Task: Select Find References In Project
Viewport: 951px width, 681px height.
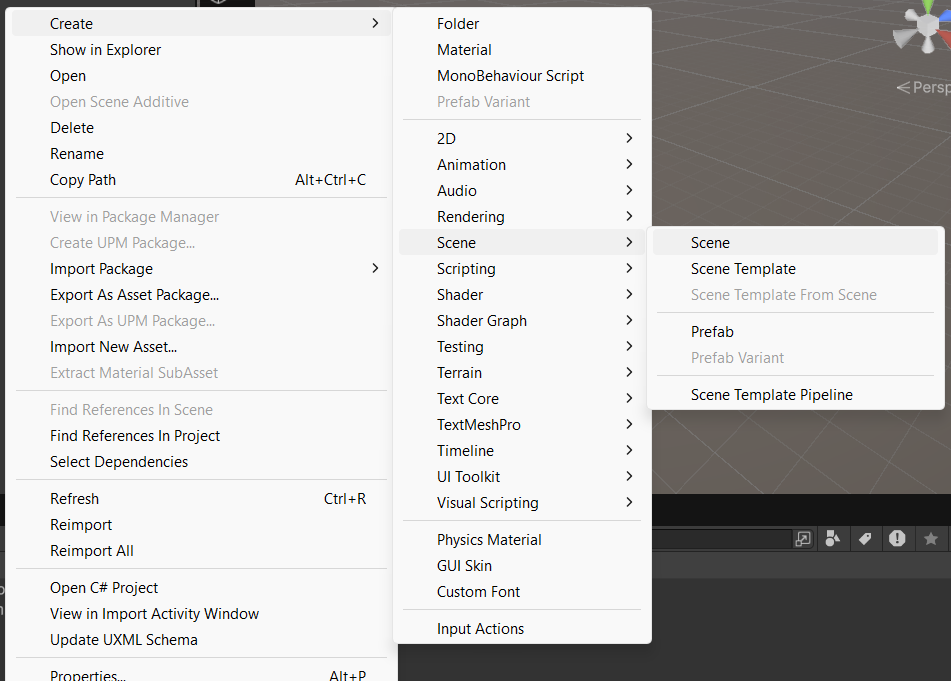Action: (201, 436)
